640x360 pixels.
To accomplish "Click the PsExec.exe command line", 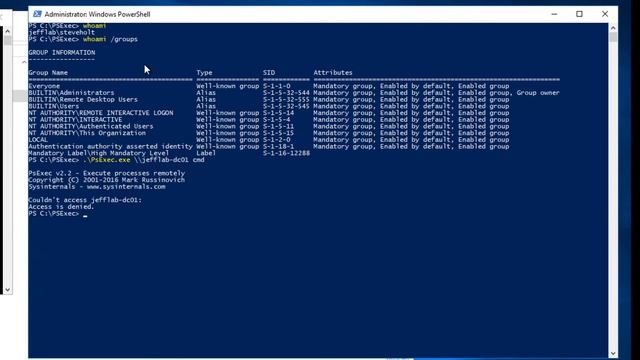I will pos(116,160).
